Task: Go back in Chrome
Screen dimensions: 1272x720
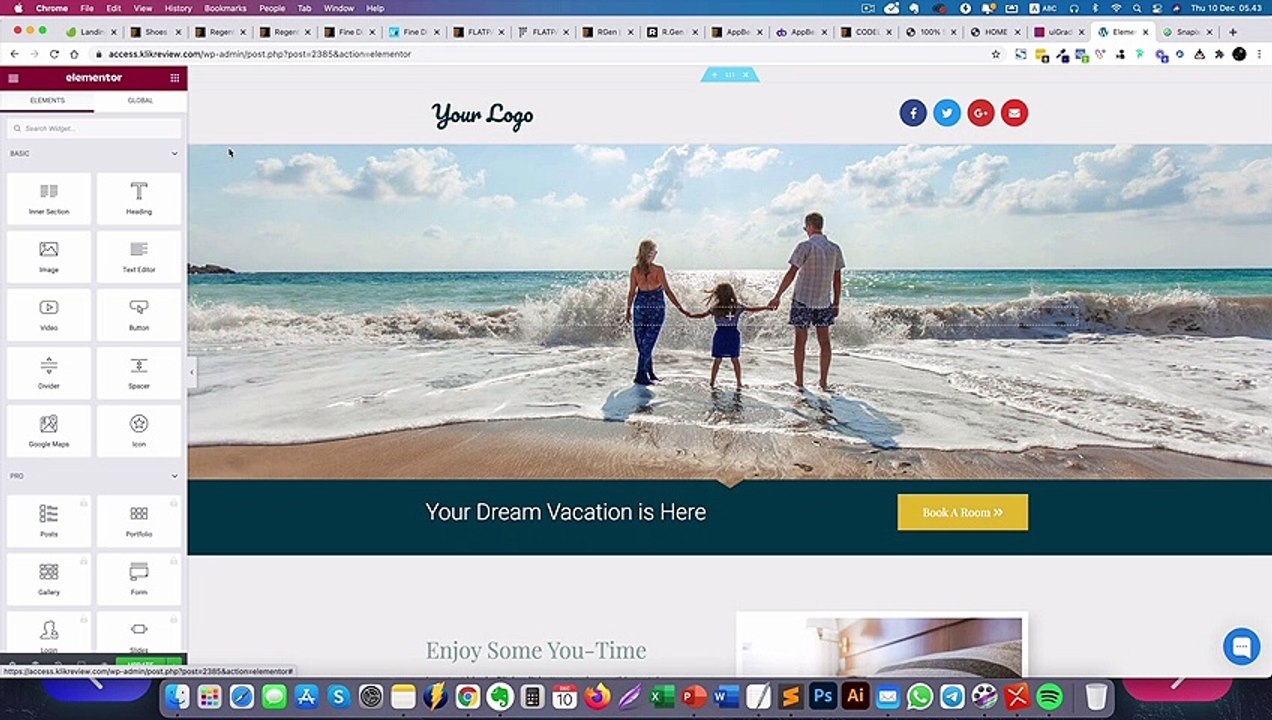Action: pos(15,54)
